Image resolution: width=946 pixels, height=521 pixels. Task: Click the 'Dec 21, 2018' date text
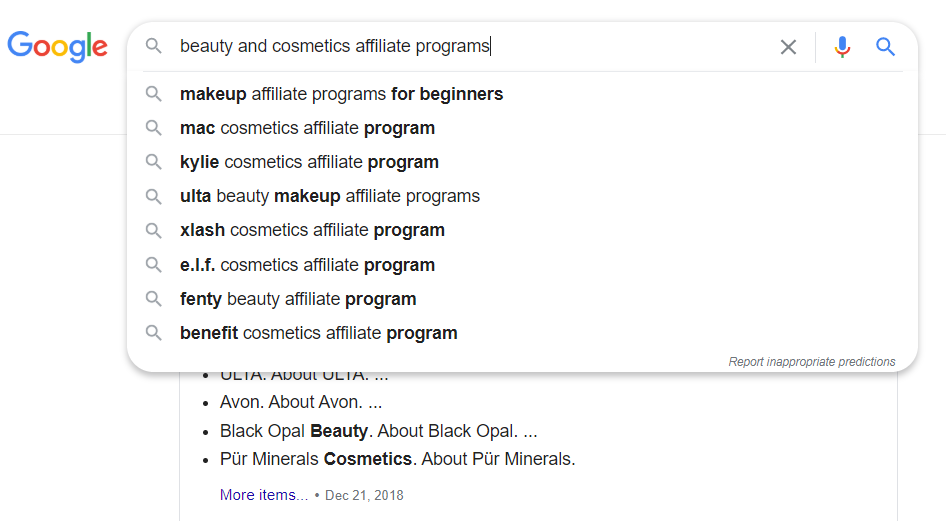click(x=364, y=496)
